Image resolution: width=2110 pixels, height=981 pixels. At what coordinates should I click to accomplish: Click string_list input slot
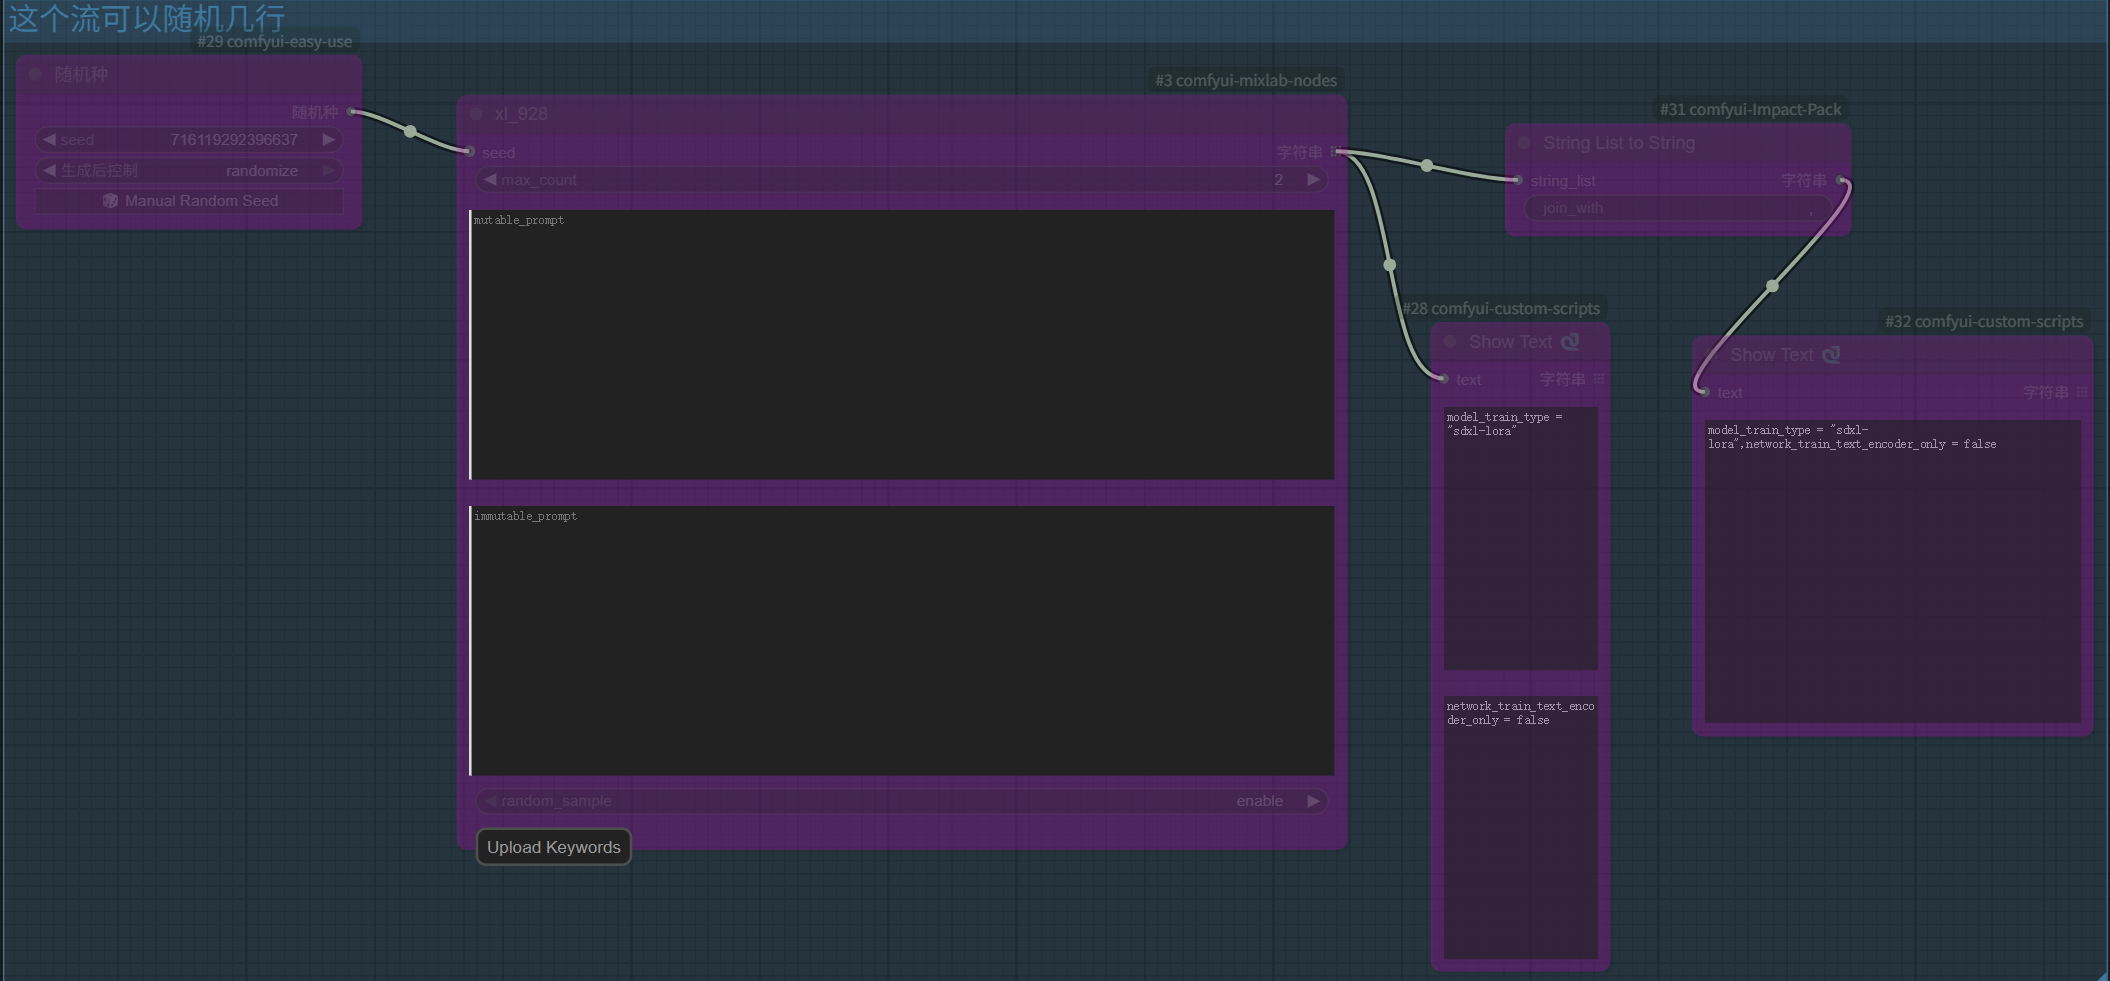tap(1518, 180)
